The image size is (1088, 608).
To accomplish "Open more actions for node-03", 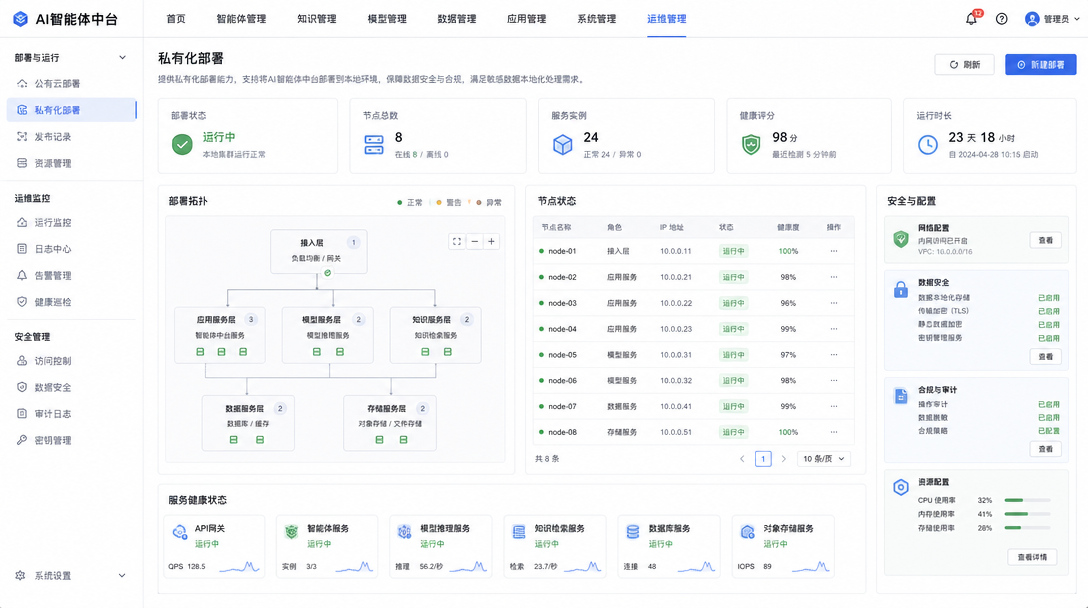I will [x=833, y=303].
